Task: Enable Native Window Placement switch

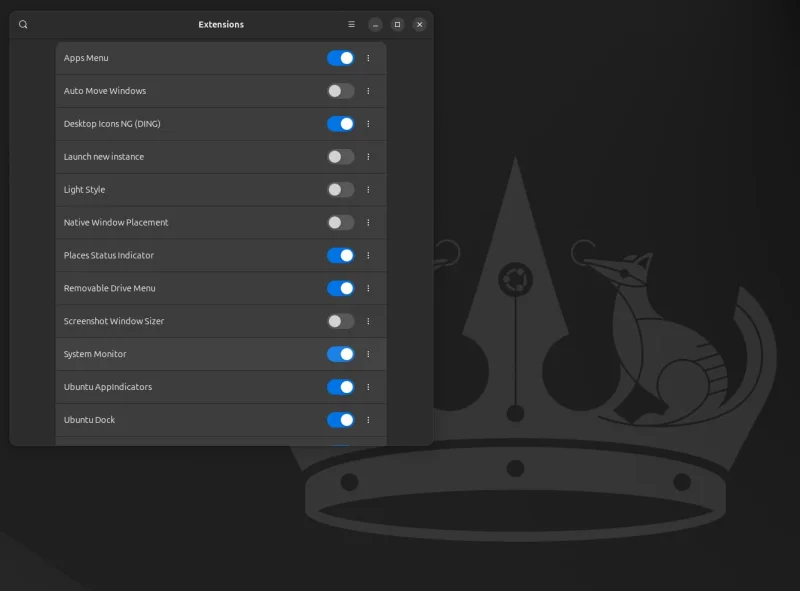Action: (341, 223)
